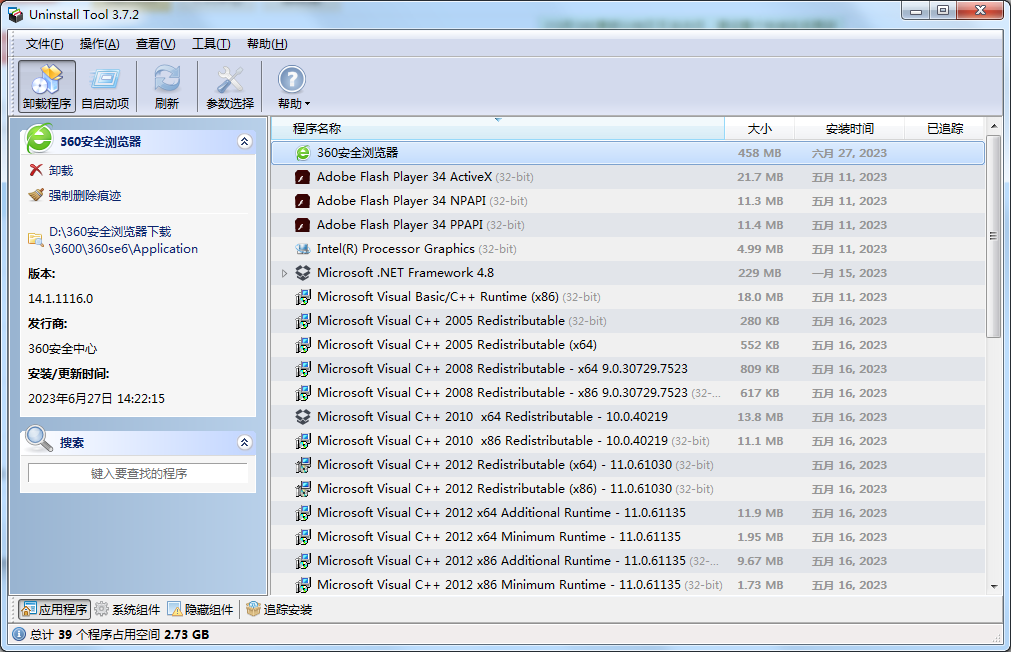
Task: Select the 卸载程序 toolbar icon
Action: [x=47, y=86]
